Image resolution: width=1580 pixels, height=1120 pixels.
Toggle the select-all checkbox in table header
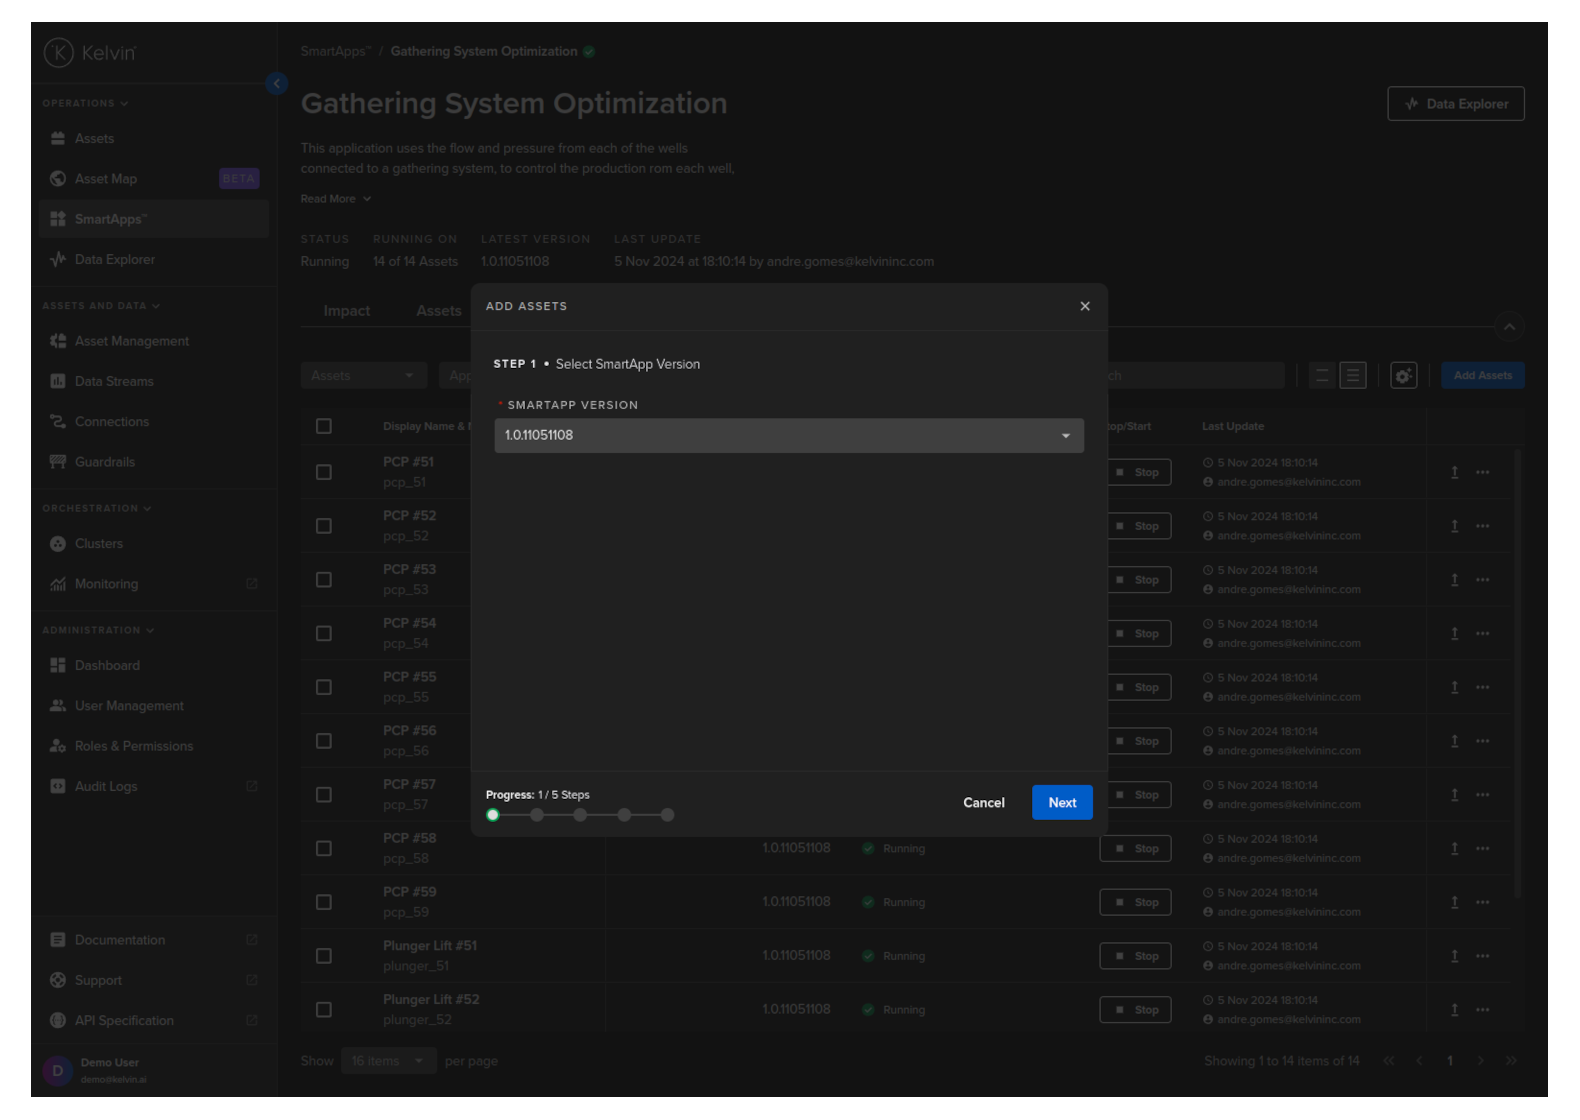point(324,427)
